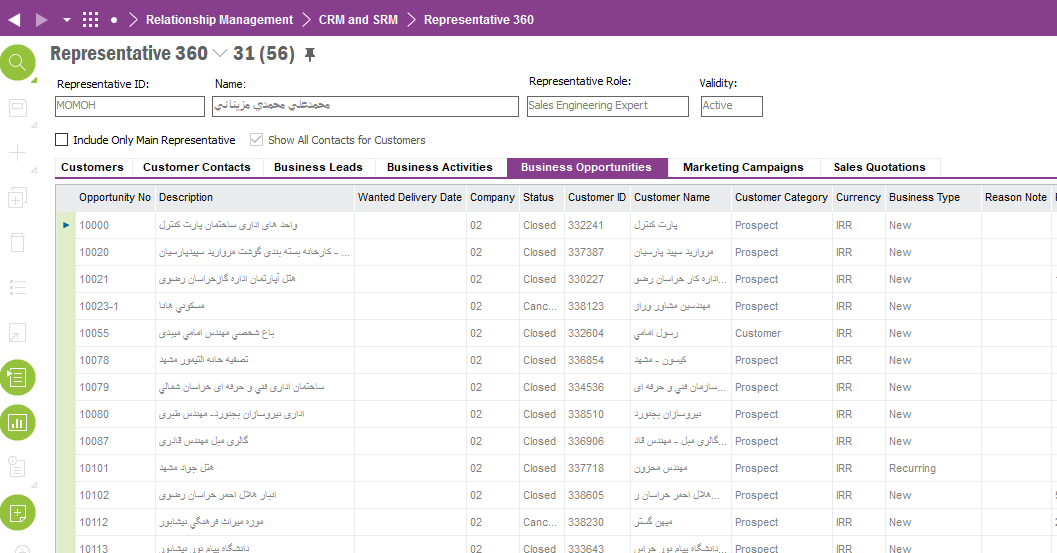Go to Relationship Management breadcrumb

[x=219, y=20]
